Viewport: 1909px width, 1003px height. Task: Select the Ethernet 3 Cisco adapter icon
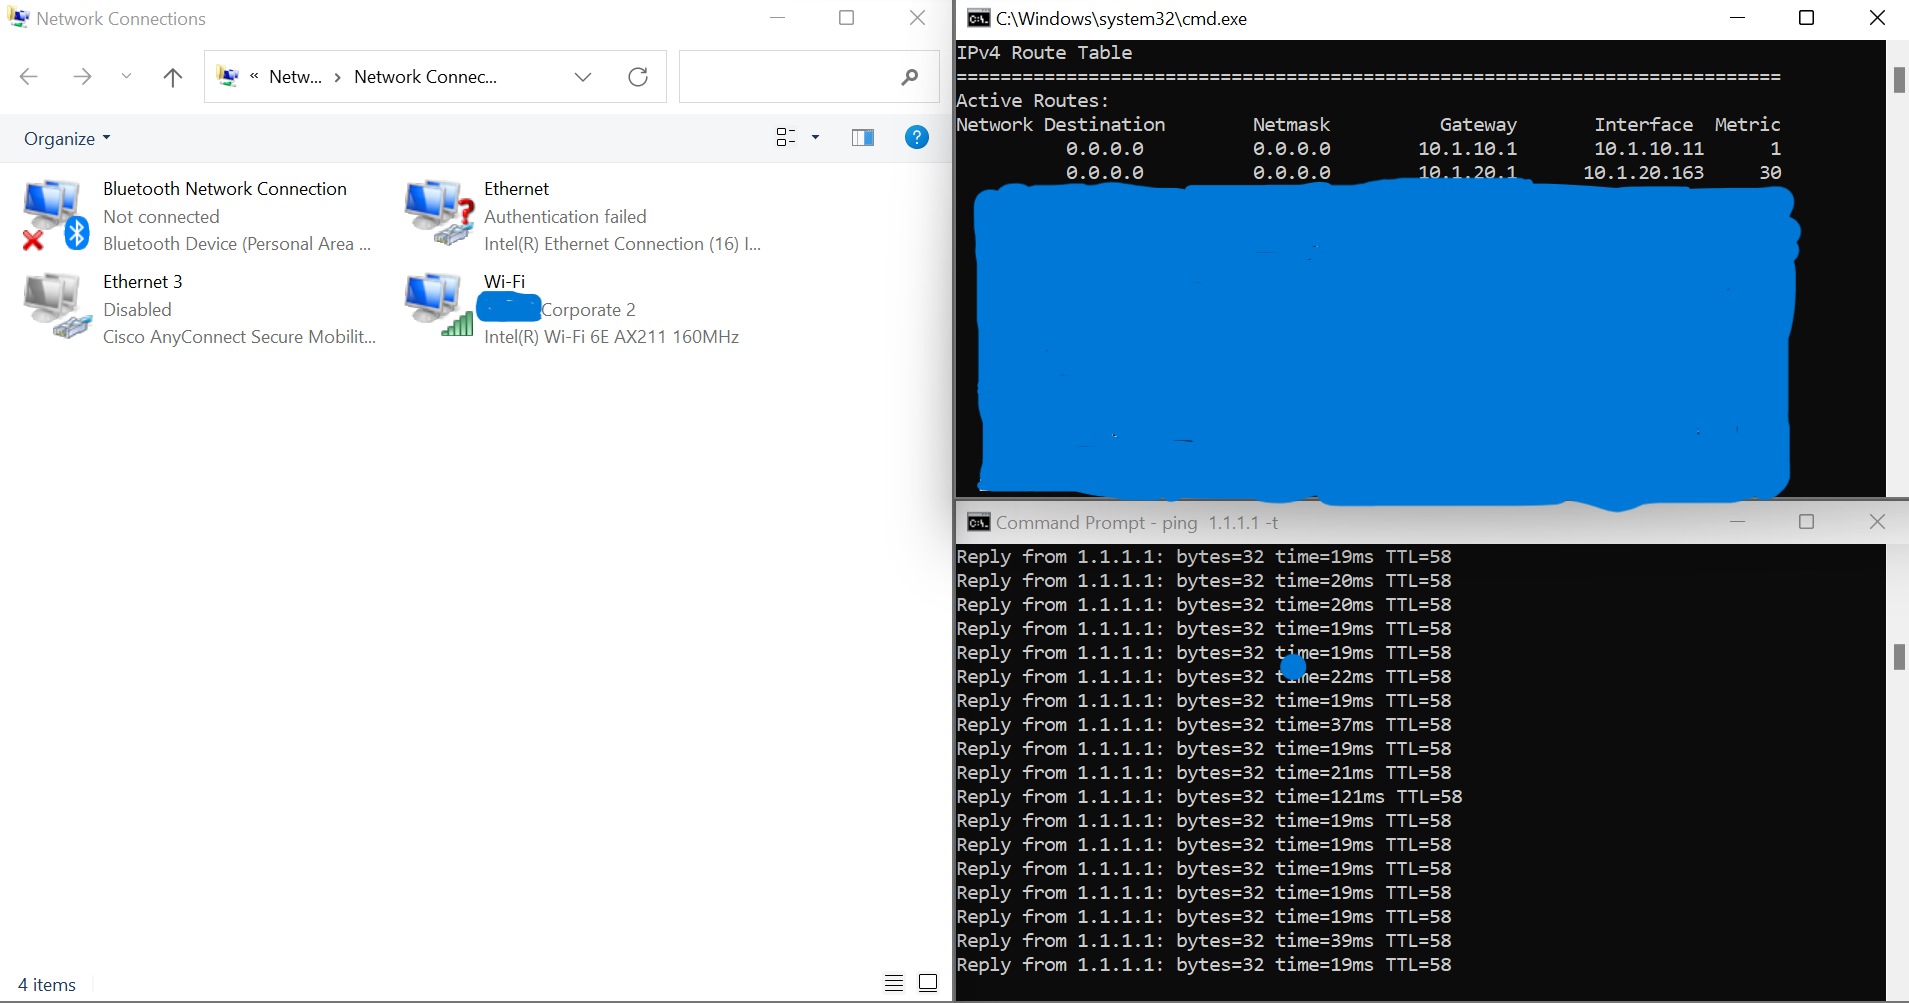[55, 306]
